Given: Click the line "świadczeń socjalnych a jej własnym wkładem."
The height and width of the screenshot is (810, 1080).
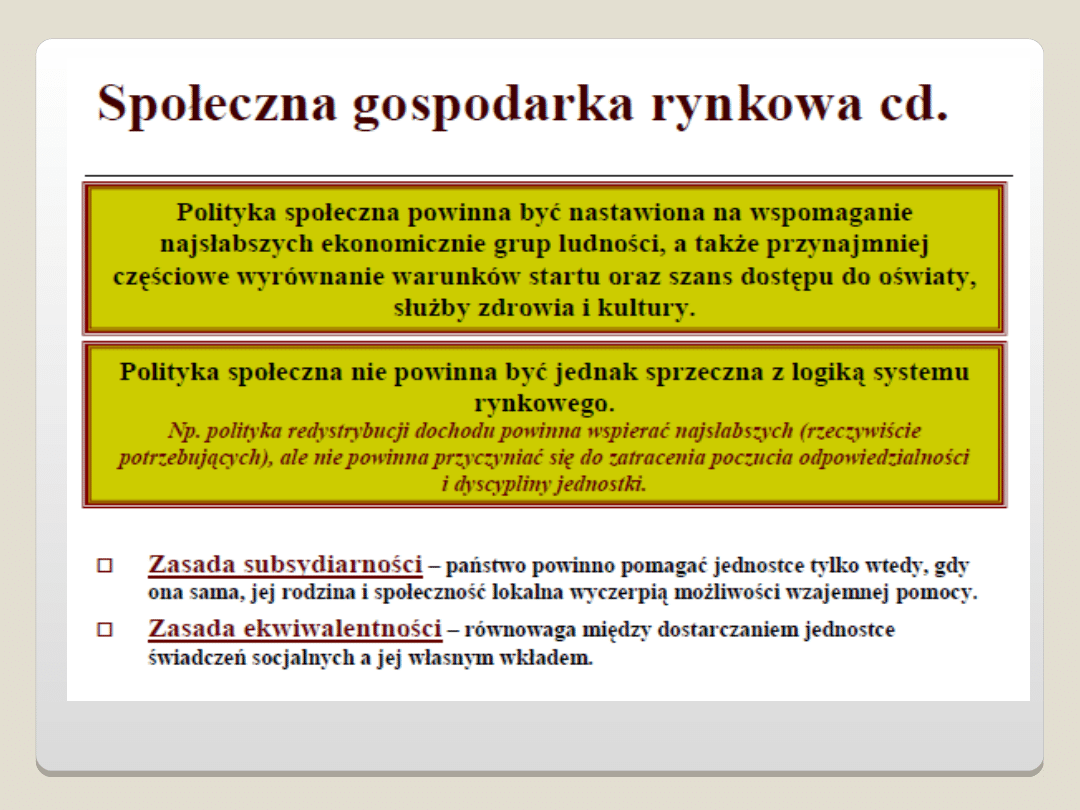Looking at the screenshot, I should pyautogui.click(x=371, y=660).
